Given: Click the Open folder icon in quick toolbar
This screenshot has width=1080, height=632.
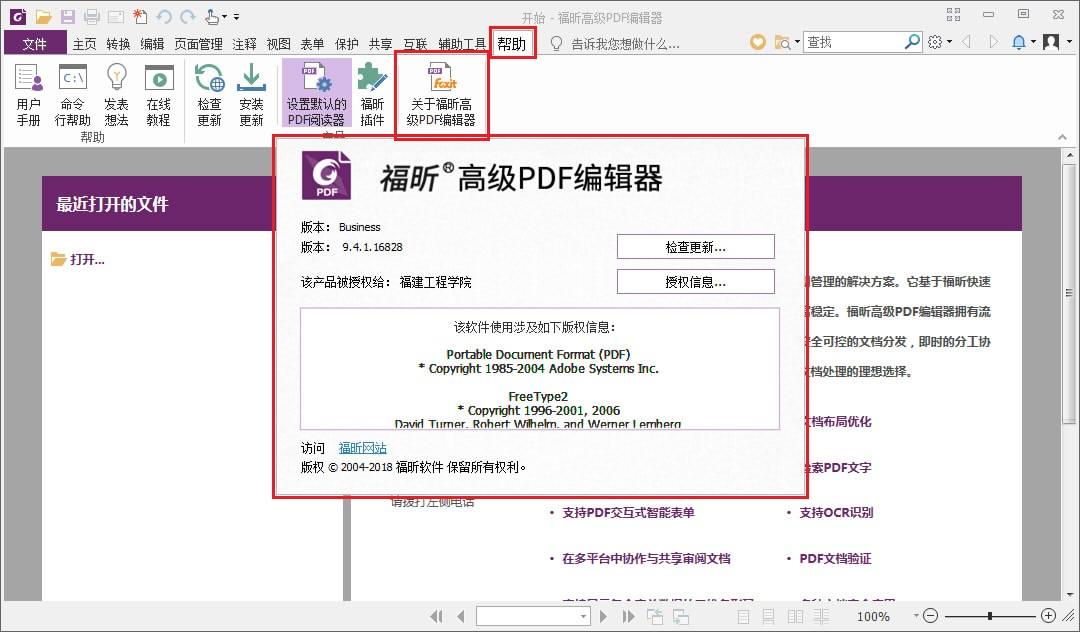Looking at the screenshot, I should [x=43, y=16].
